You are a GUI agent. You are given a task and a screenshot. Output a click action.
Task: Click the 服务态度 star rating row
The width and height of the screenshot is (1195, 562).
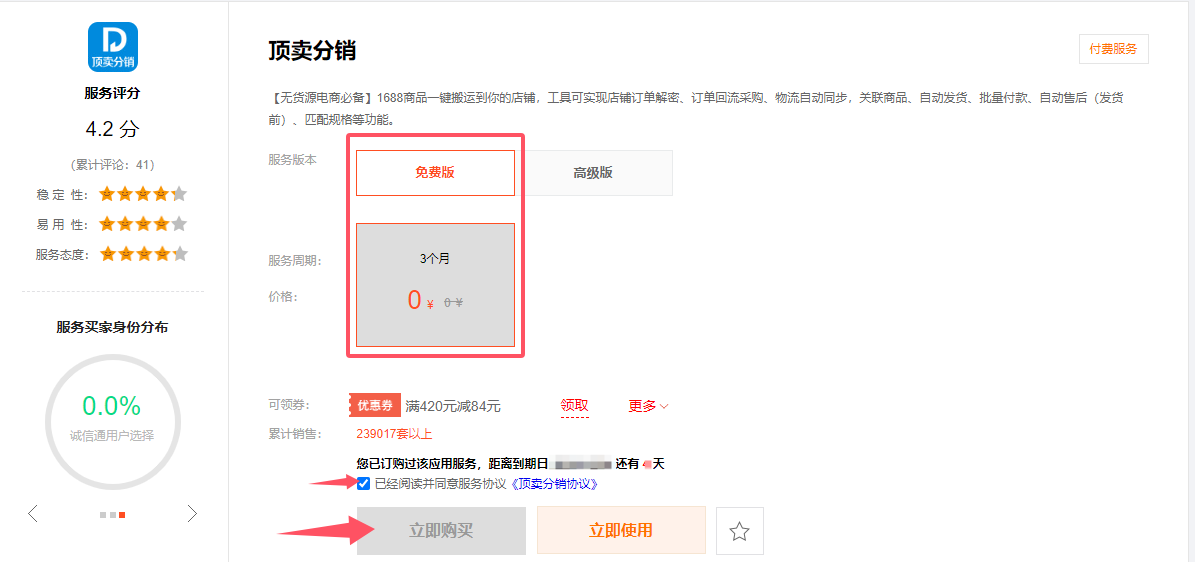click(x=143, y=254)
